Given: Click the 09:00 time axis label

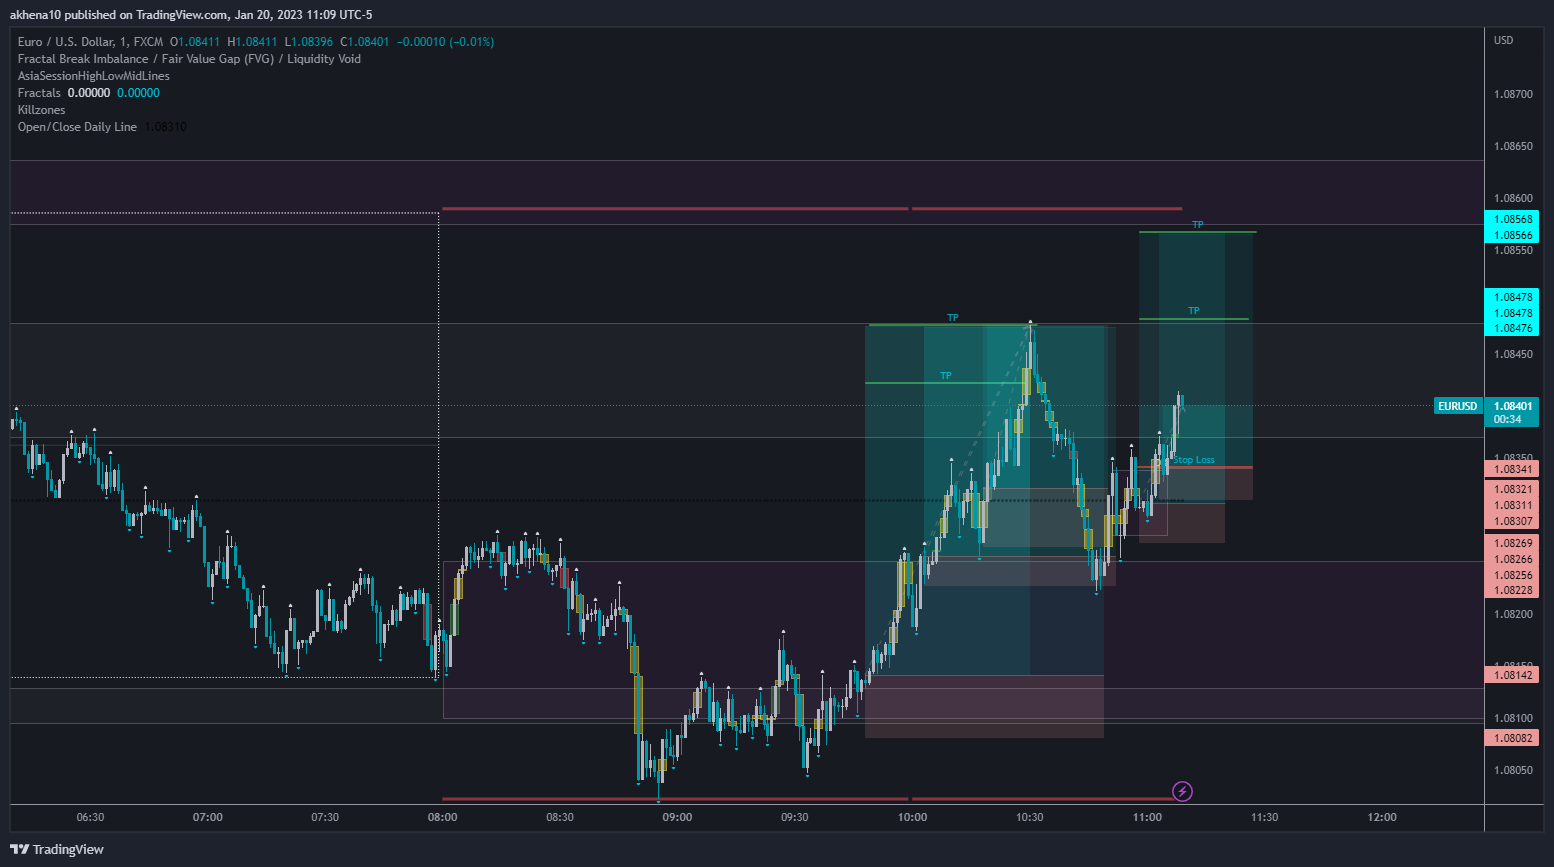Looking at the screenshot, I should click(677, 817).
